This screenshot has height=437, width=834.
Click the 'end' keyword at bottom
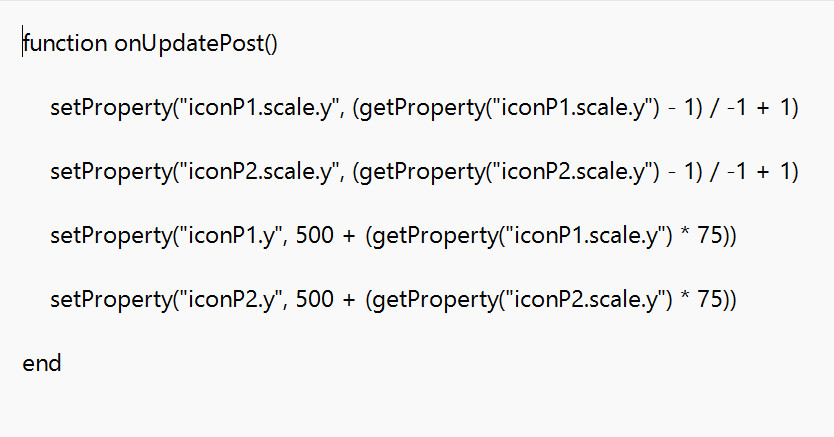(42, 363)
